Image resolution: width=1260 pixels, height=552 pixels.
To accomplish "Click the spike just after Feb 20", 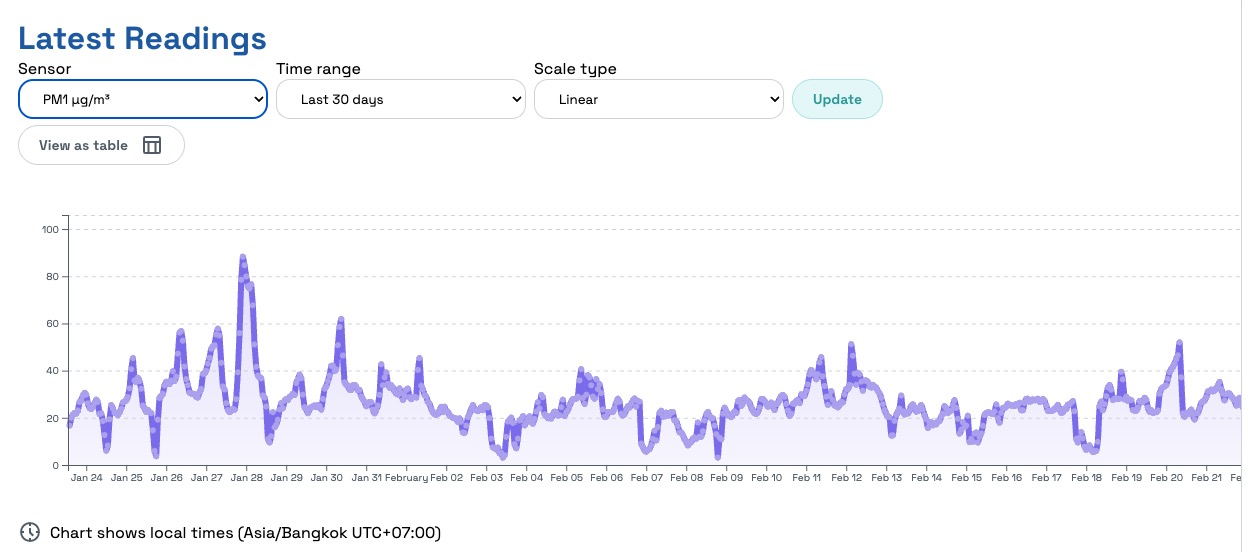I will point(1180,343).
